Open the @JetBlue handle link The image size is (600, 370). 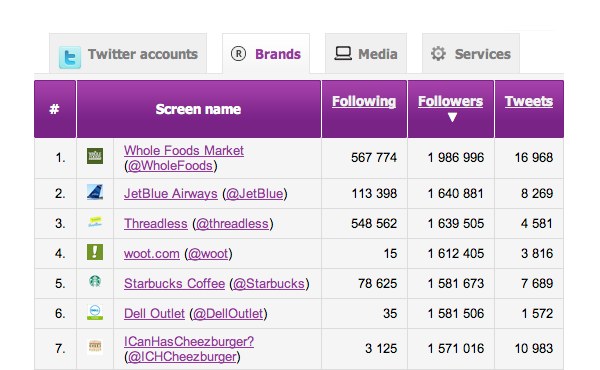click(254, 194)
